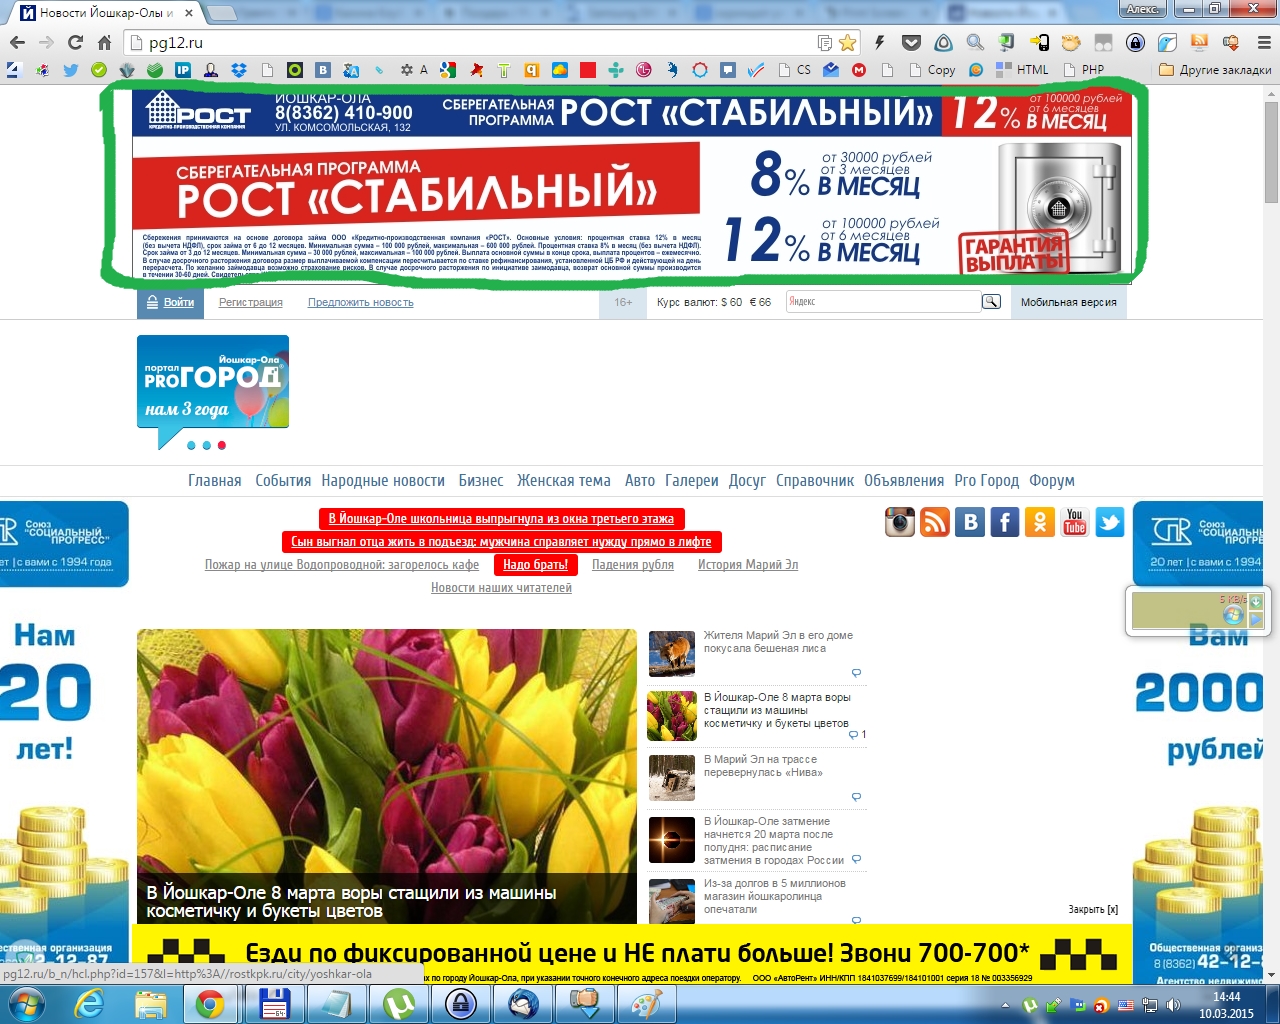Screen dimensions: 1280x1024
Task: Open the 'Галереи' menu item
Action: click(x=692, y=480)
